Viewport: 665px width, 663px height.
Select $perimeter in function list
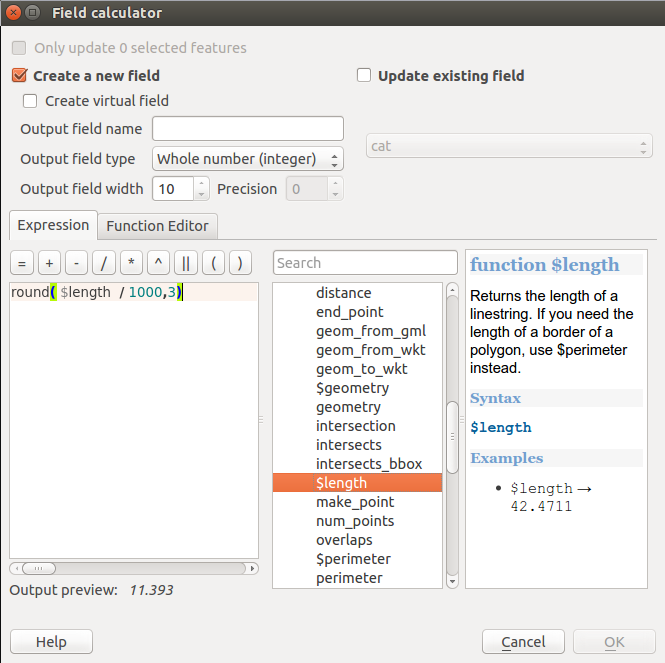353,559
